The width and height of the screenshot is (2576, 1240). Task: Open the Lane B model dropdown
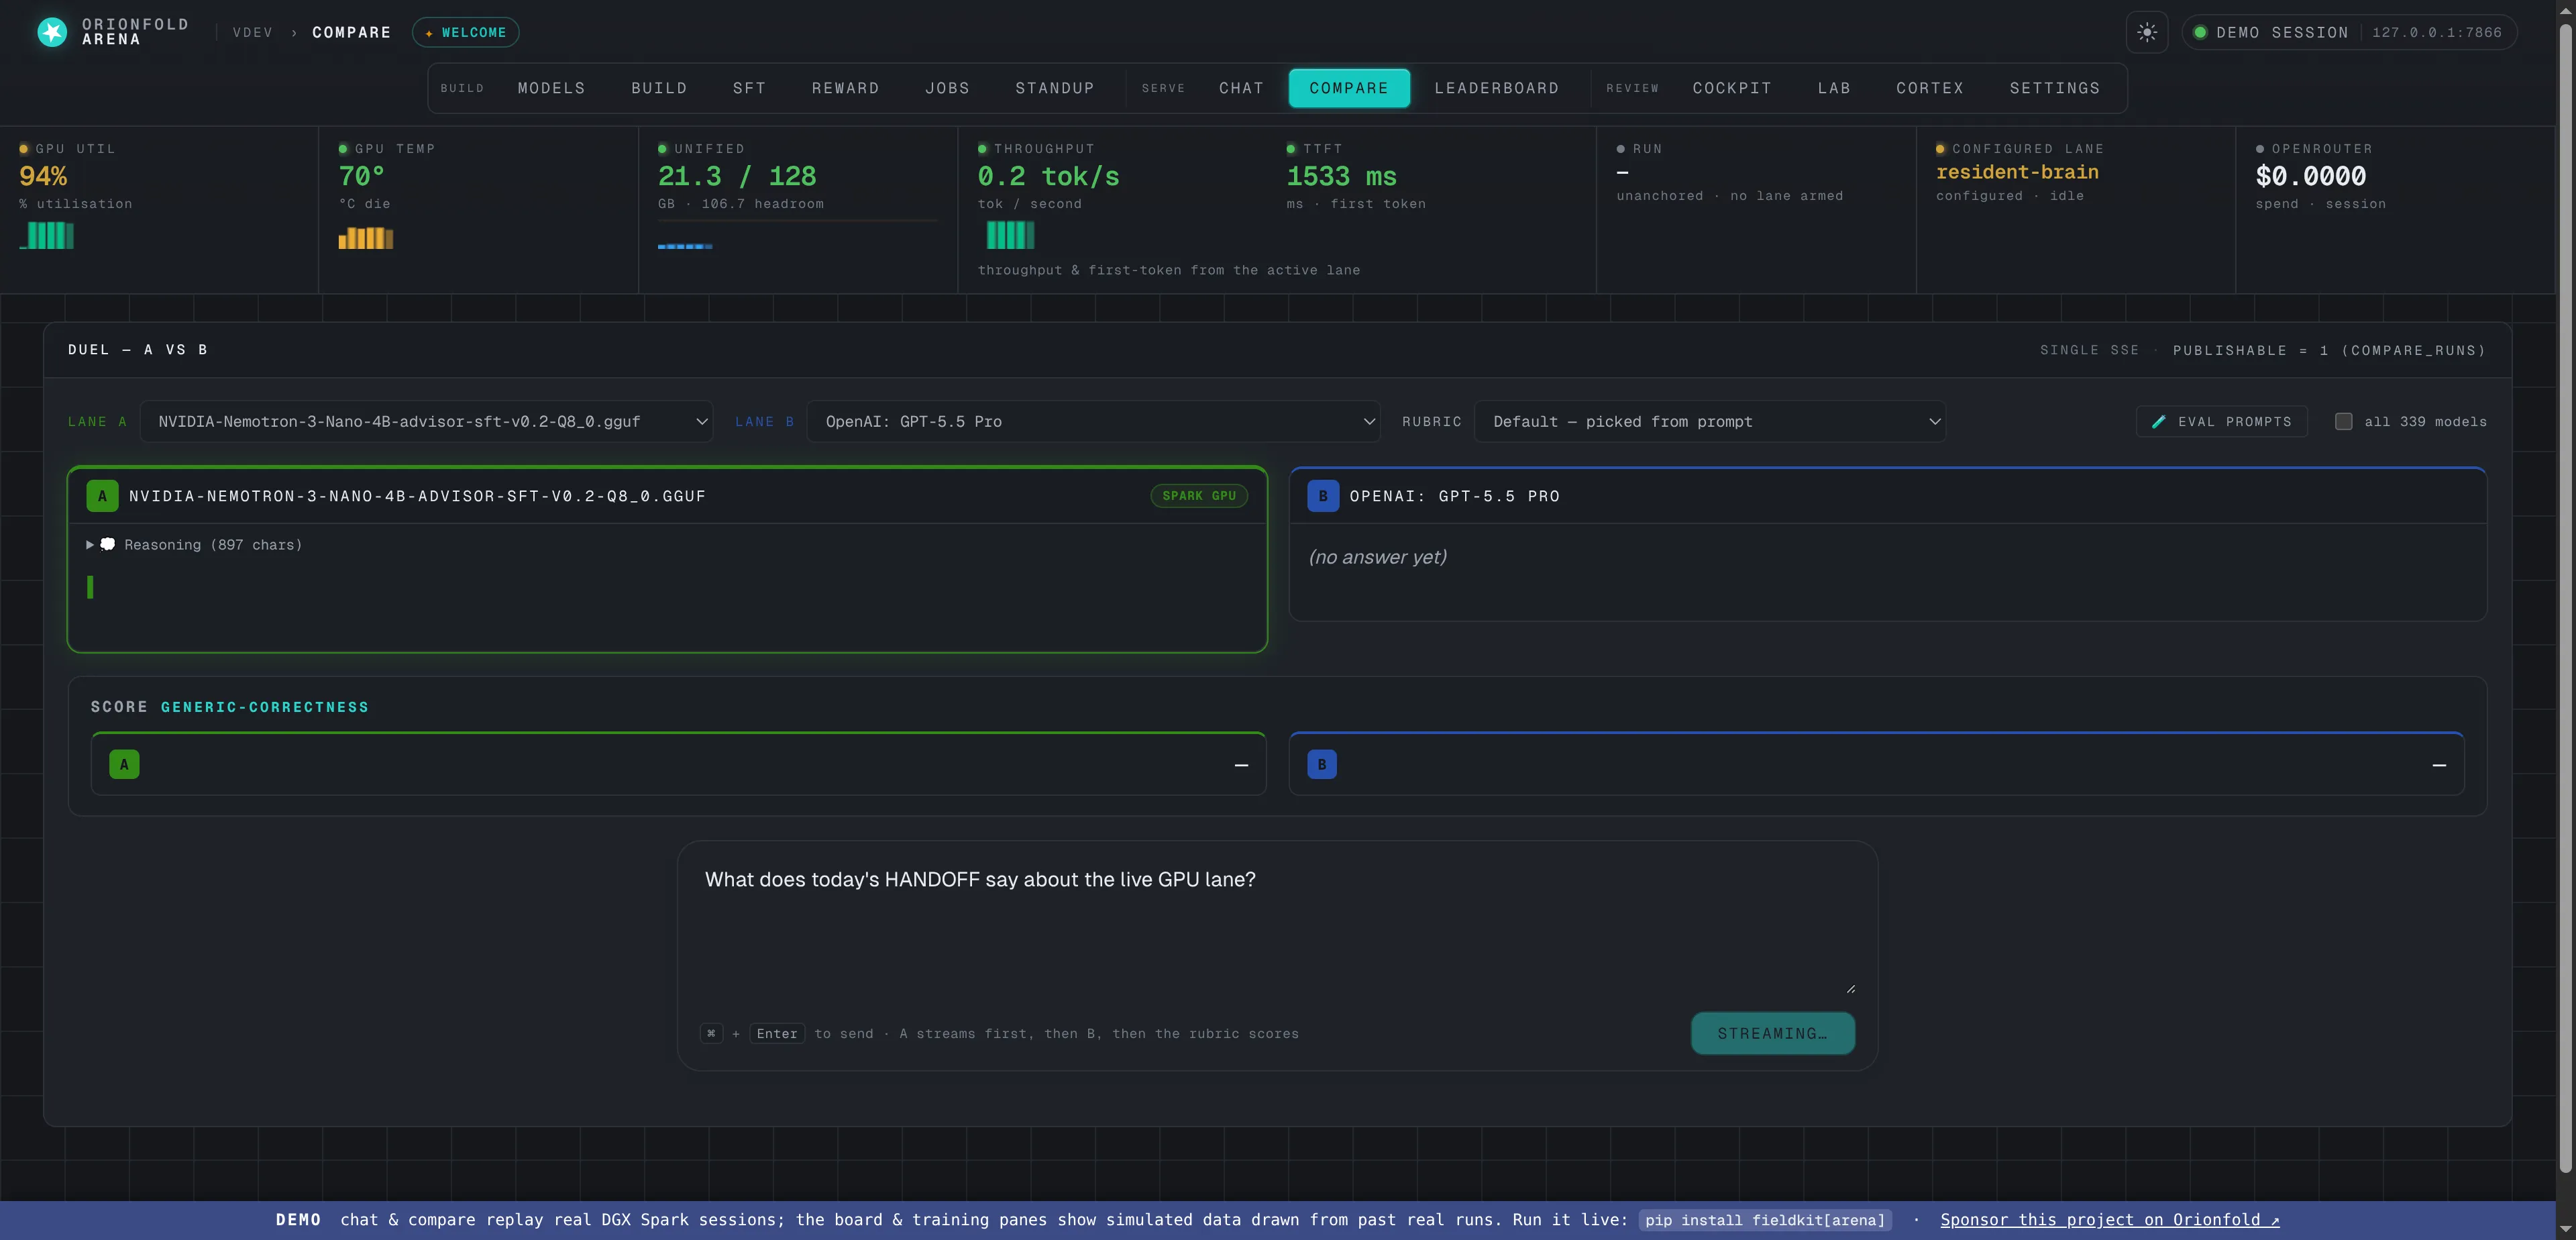pos(1093,422)
